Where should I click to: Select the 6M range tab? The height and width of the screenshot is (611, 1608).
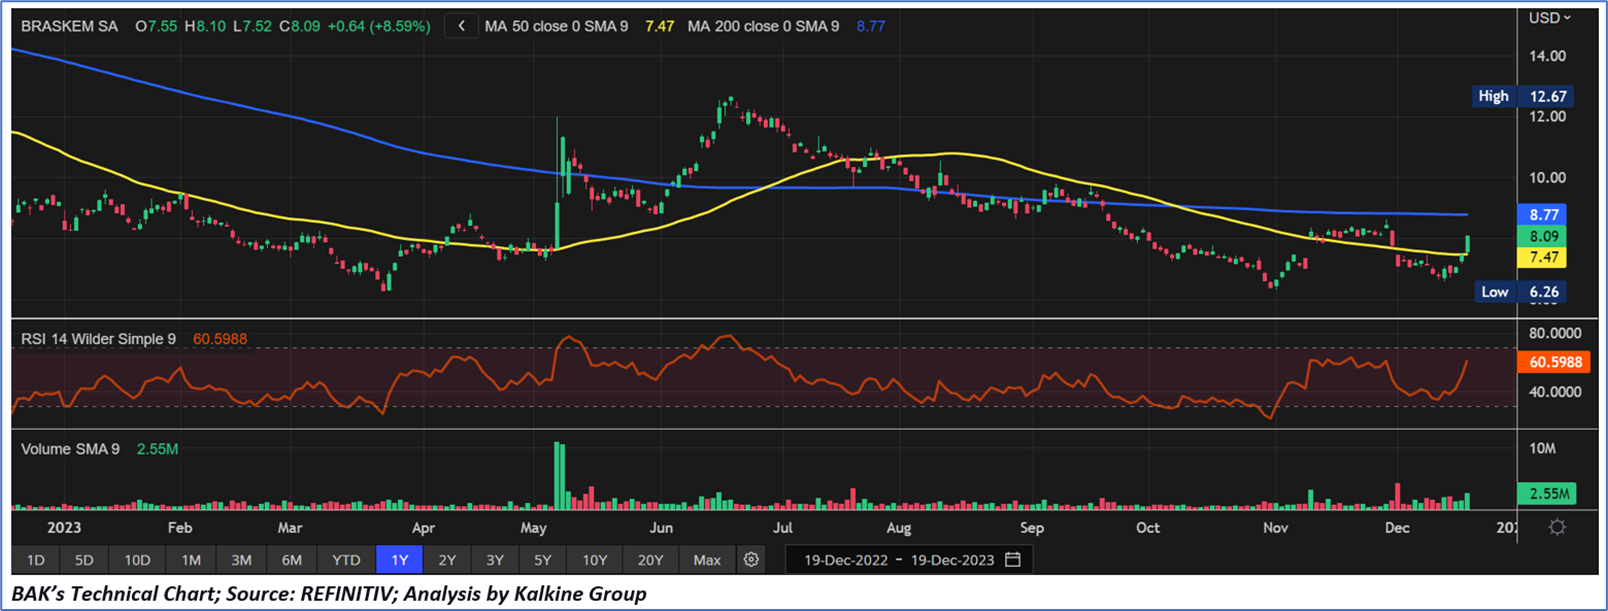click(291, 560)
